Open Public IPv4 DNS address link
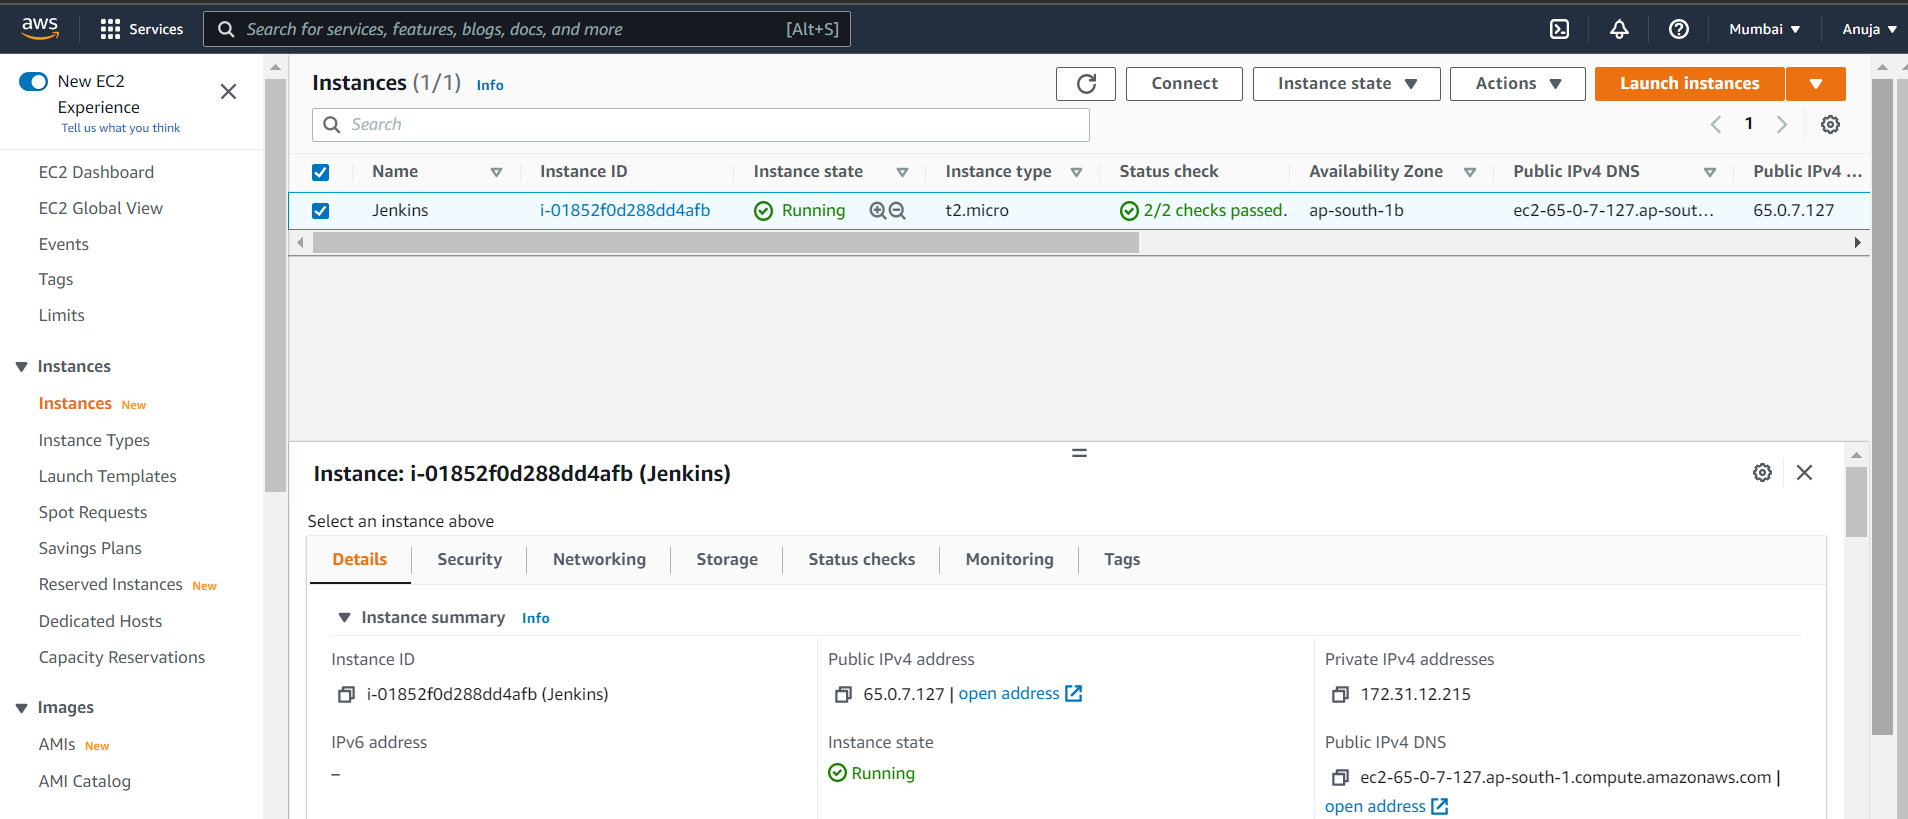Viewport: 1908px width, 819px height. pos(1386,806)
